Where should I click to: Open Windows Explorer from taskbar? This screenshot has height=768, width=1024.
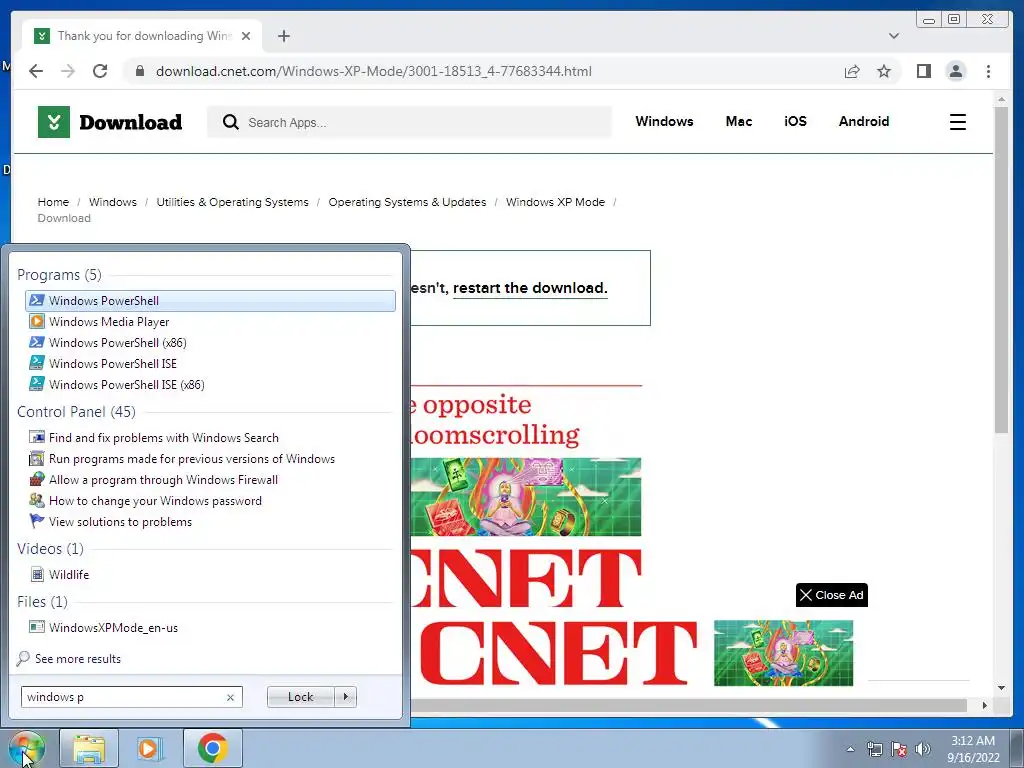(89, 748)
